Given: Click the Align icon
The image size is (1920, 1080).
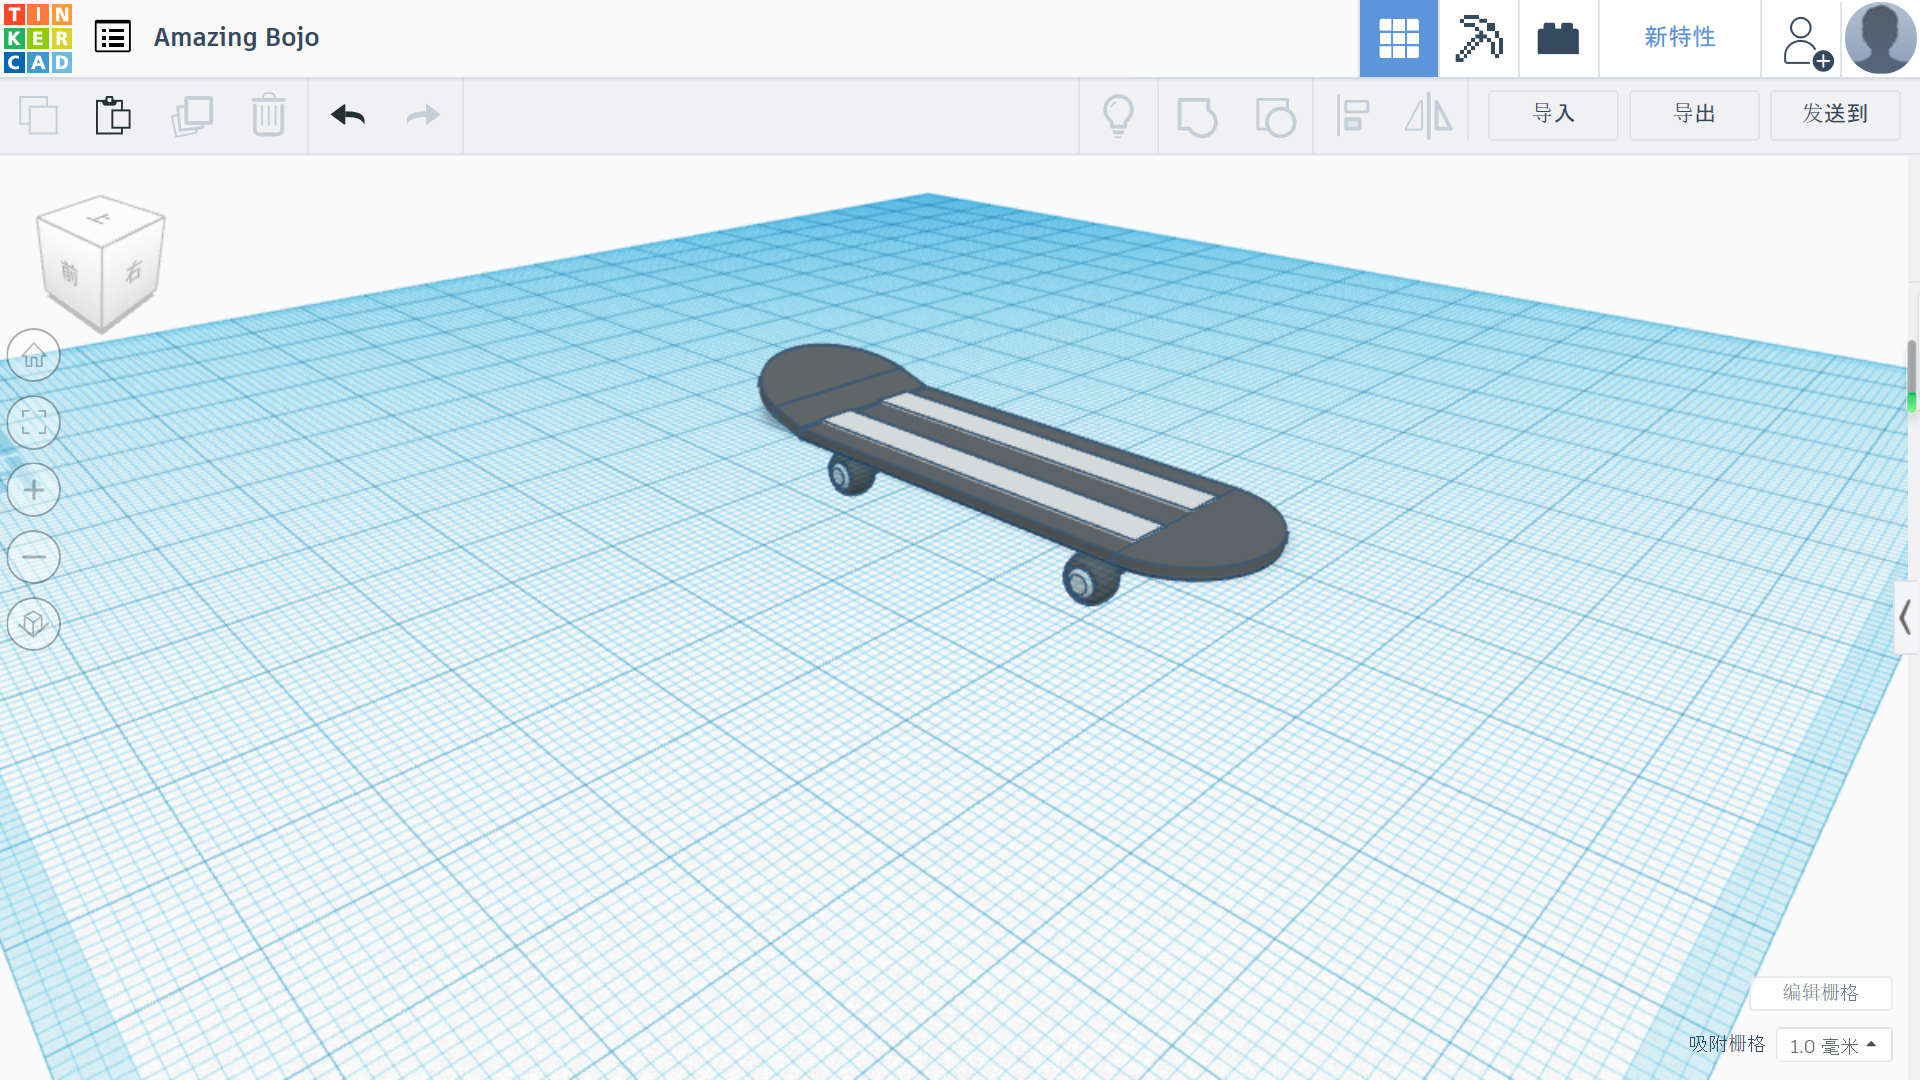Looking at the screenshot, I should click(1353, 116).
